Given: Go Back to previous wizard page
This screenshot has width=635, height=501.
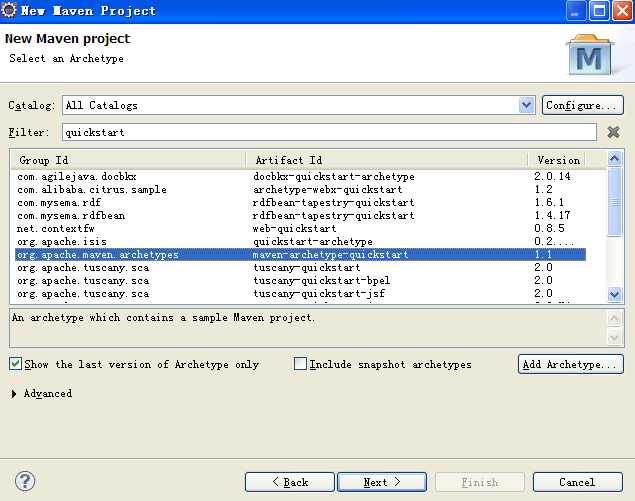Looking at the screenshot, I should point(290,482).
